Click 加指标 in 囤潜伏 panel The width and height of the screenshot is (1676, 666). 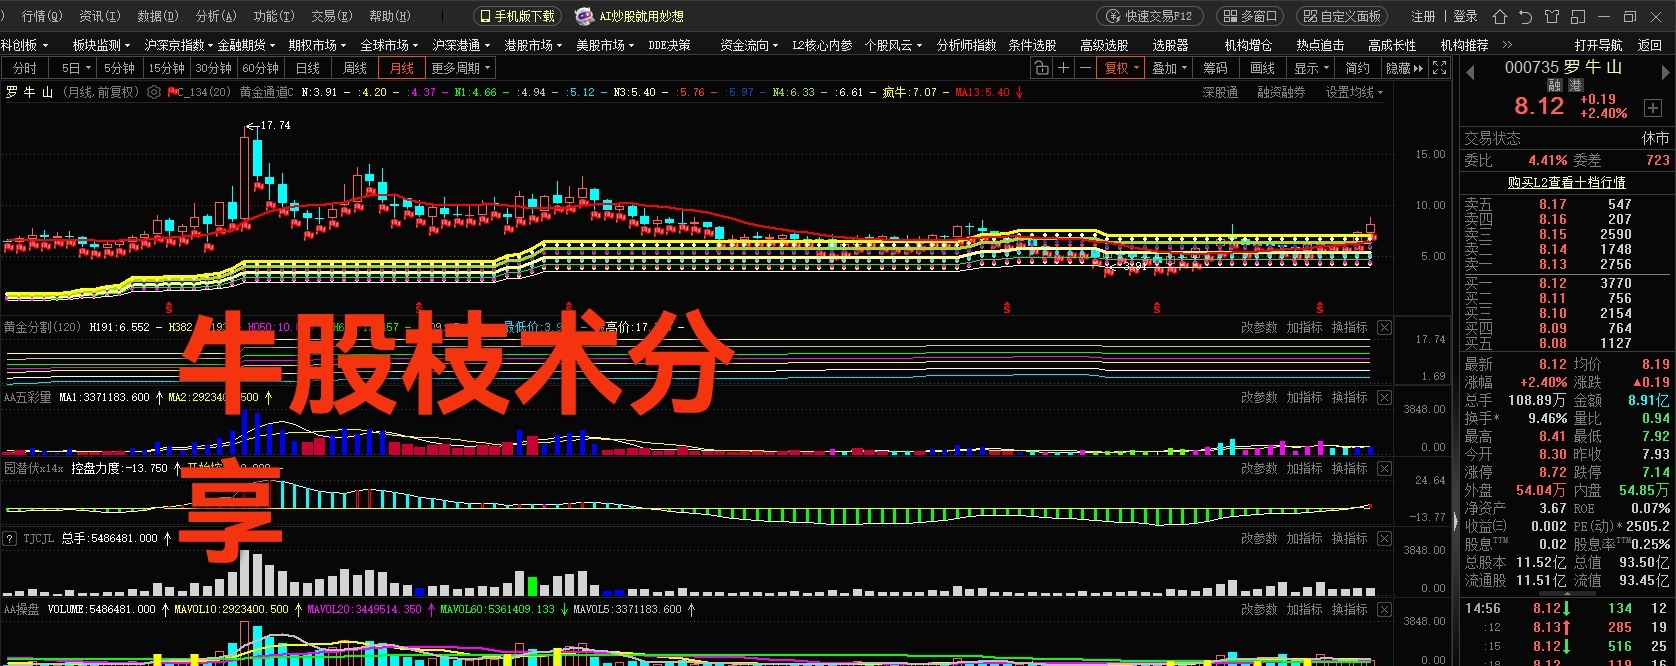(x=1304, y=469)
